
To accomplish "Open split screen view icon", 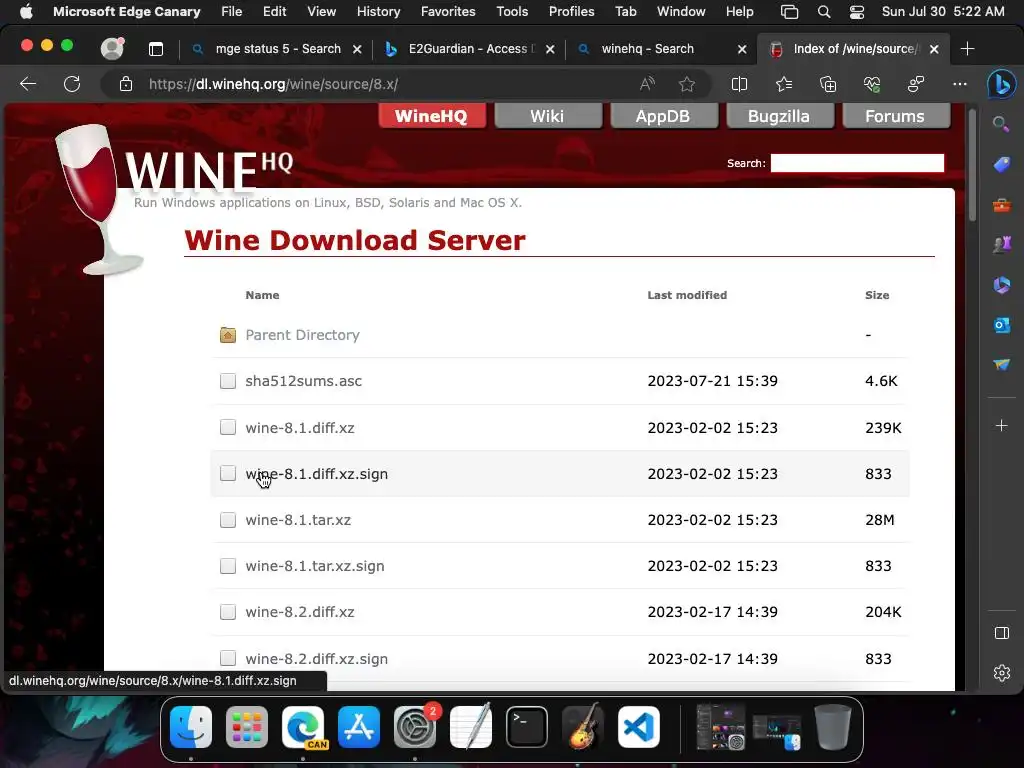I will 739,84.
